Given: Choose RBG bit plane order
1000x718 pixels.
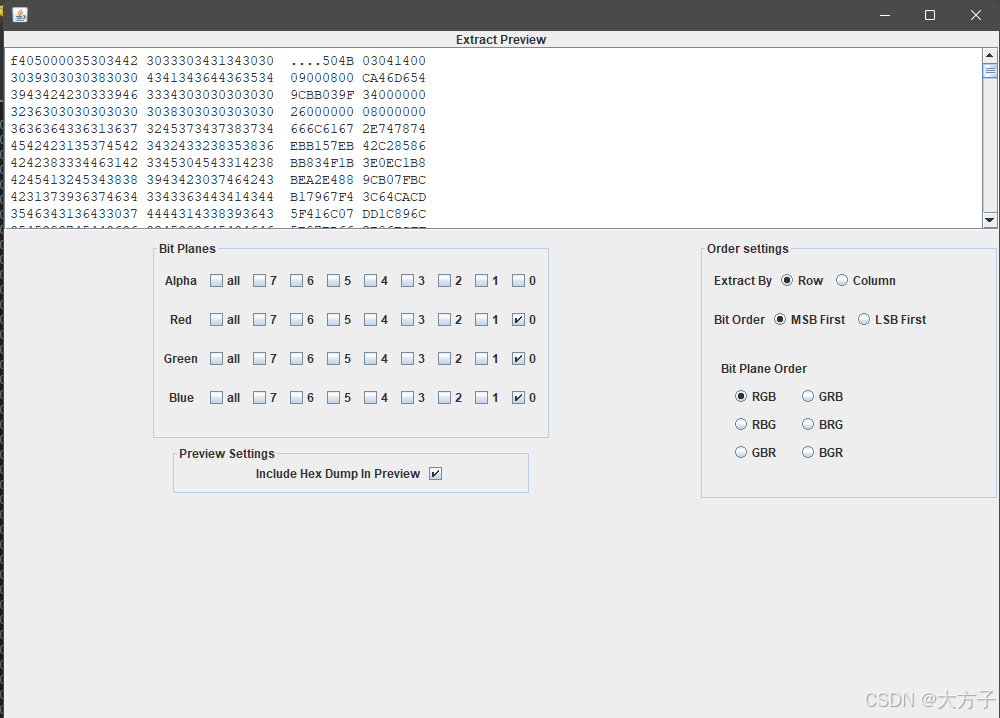Looking at the screenshot, I should click(740, 424).
